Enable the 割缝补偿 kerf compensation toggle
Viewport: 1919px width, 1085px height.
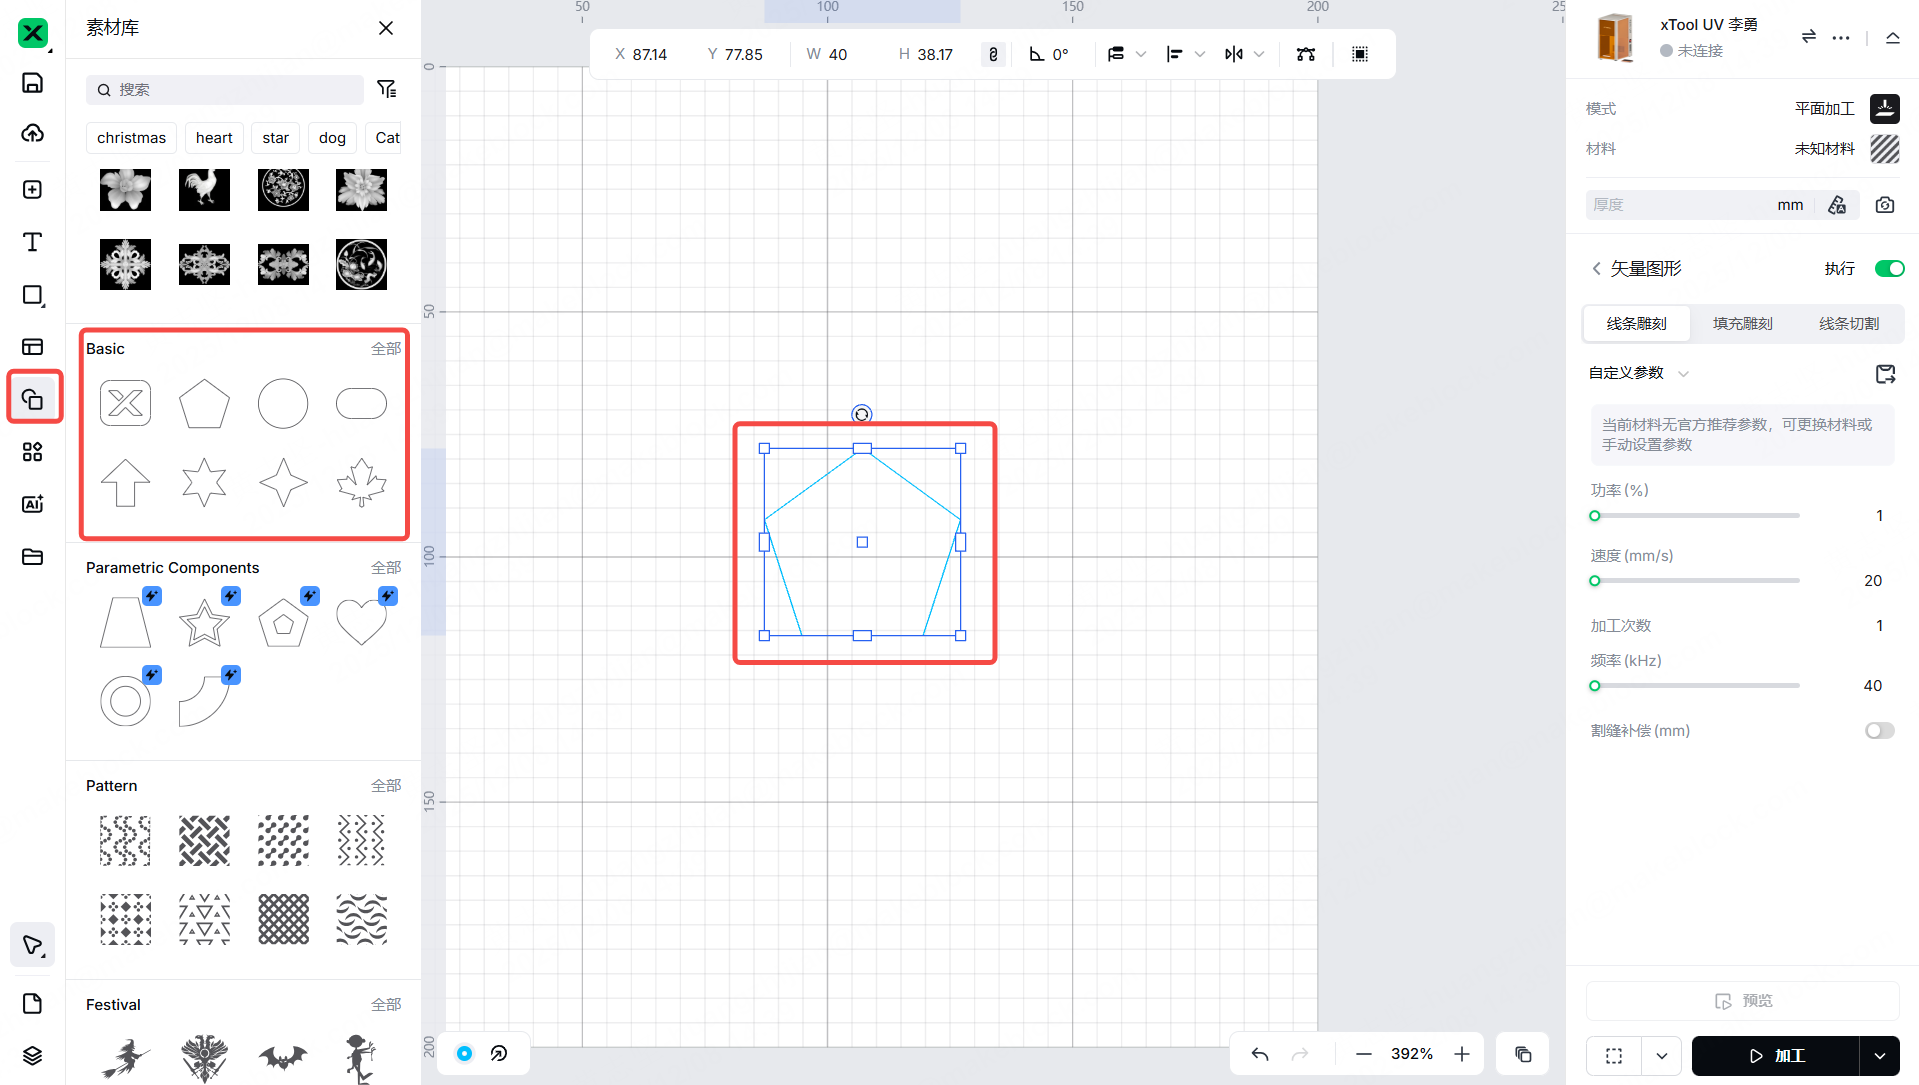(1879, 731)
